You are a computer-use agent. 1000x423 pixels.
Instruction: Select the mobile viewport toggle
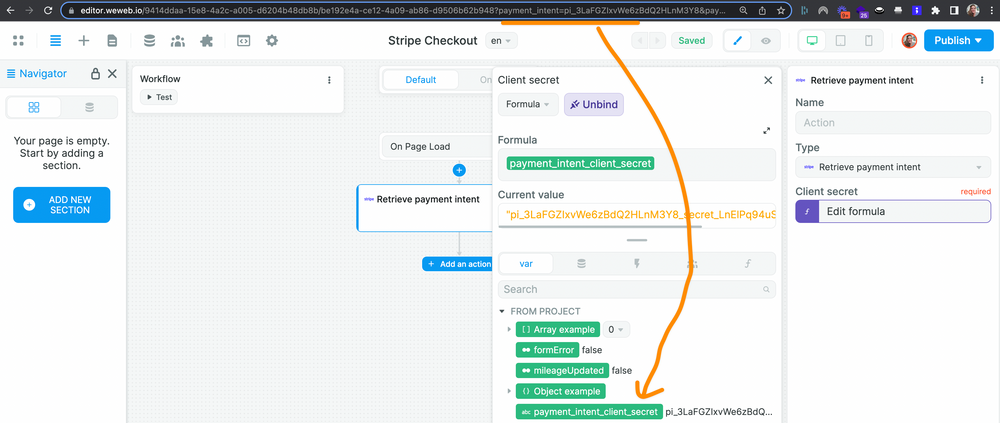[869, 41]
